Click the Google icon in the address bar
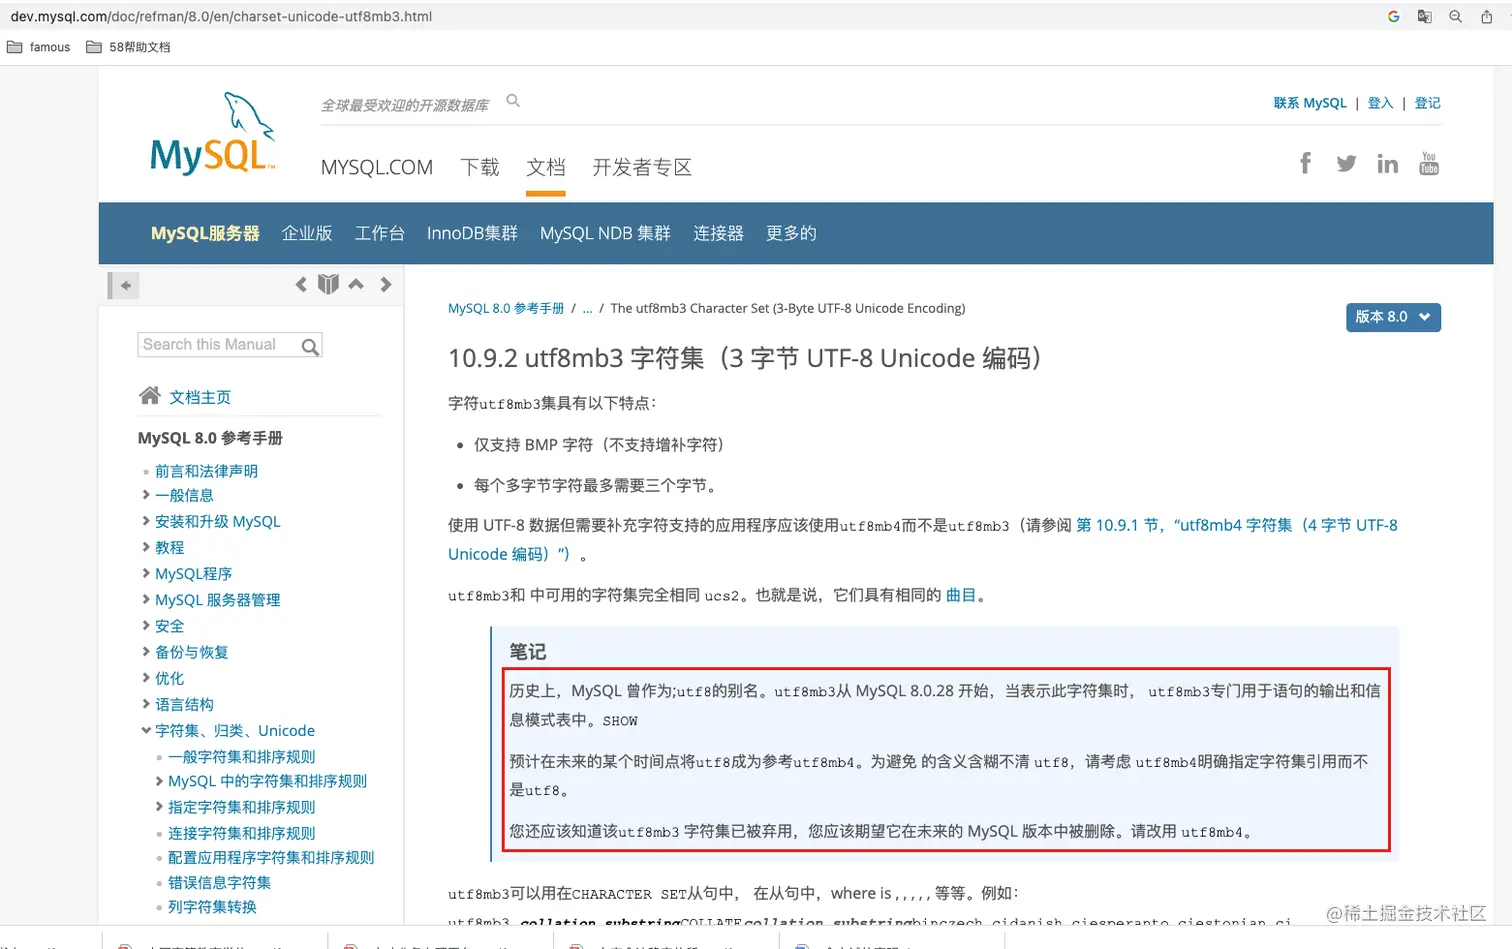1512x949 pixels. click(1393, 17)
